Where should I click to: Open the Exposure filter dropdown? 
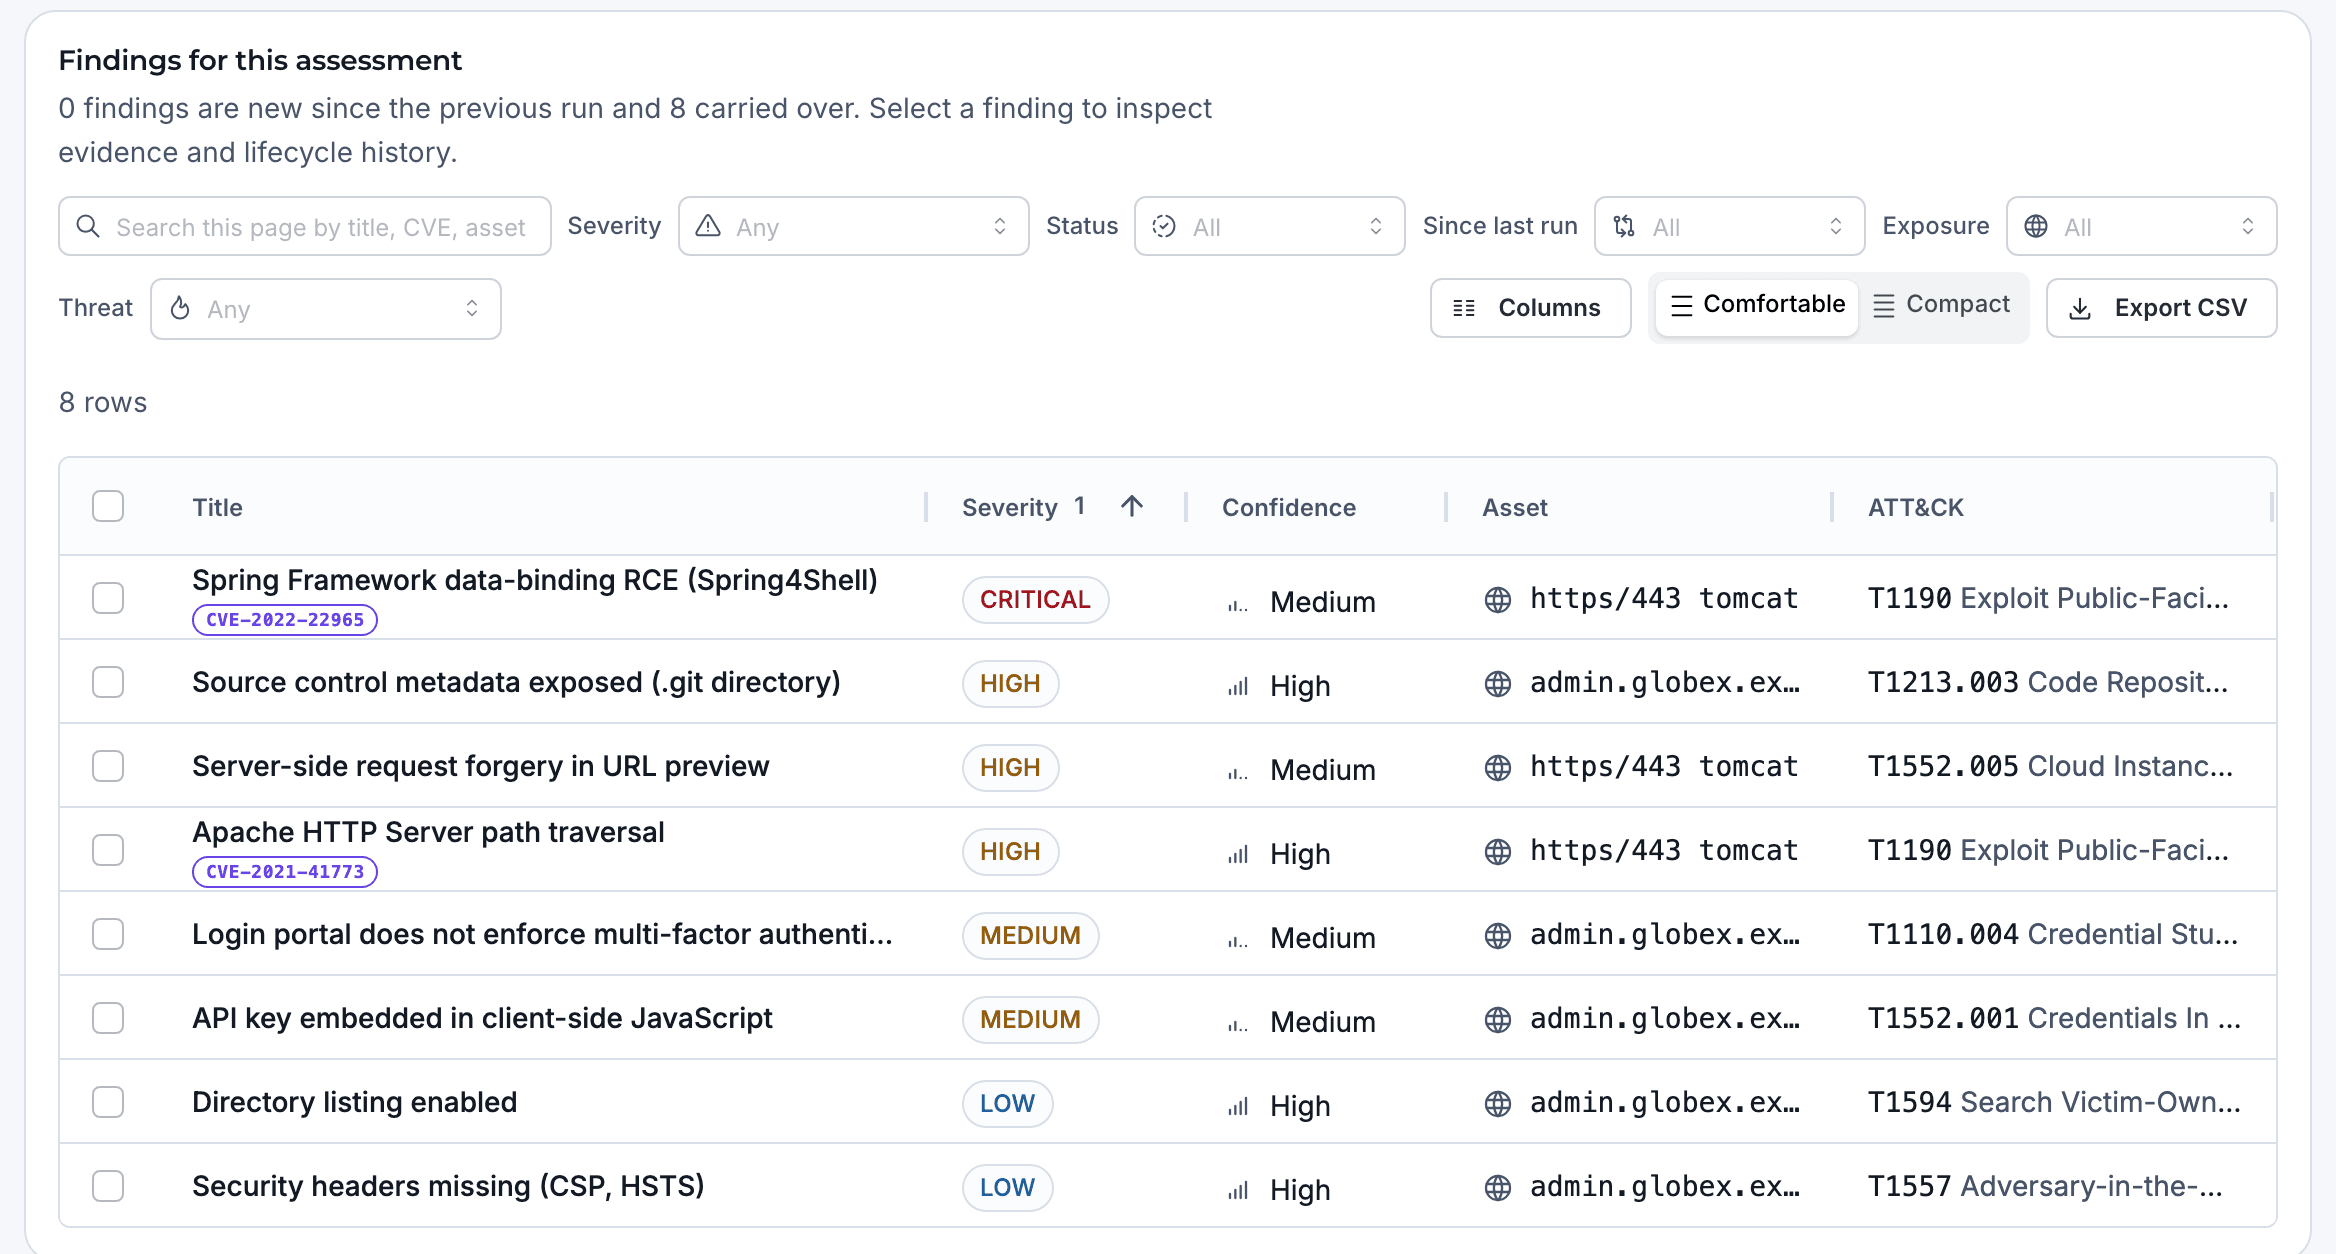(x=2141, y=226)
